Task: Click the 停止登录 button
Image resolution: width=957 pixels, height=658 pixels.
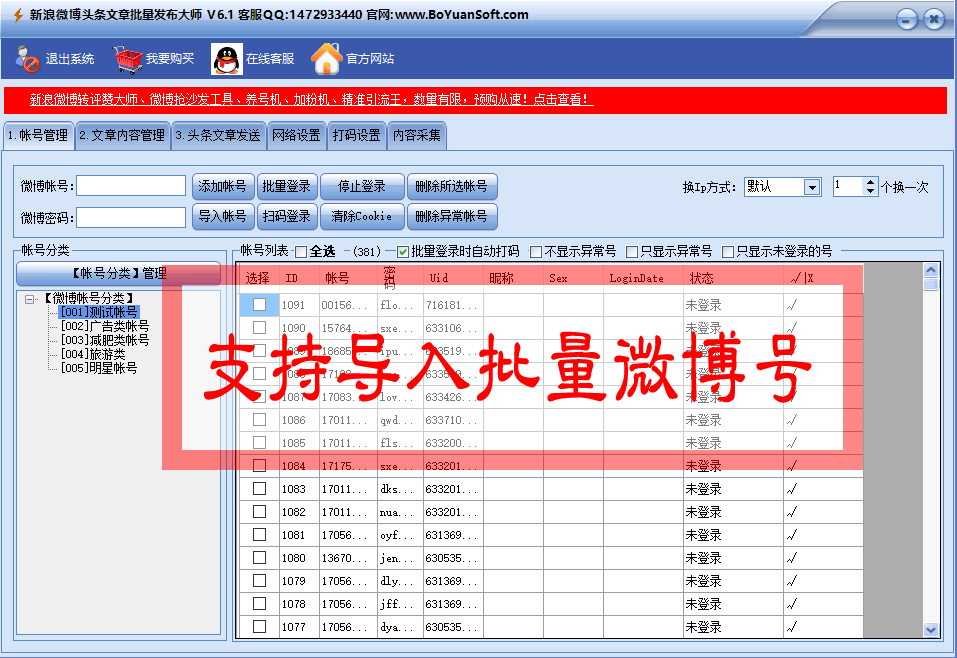Action: pyautogui.click(x=362, y=187)
